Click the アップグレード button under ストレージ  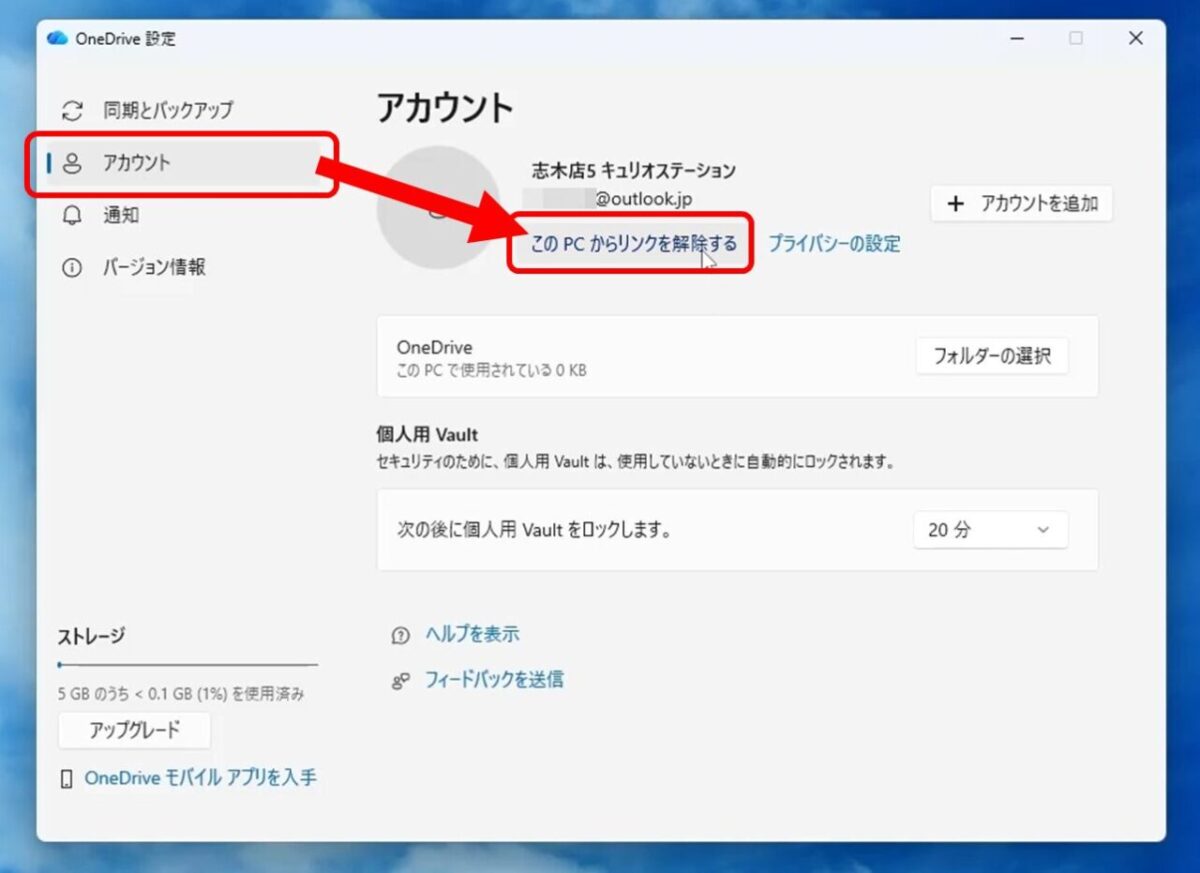coord(134,730)
